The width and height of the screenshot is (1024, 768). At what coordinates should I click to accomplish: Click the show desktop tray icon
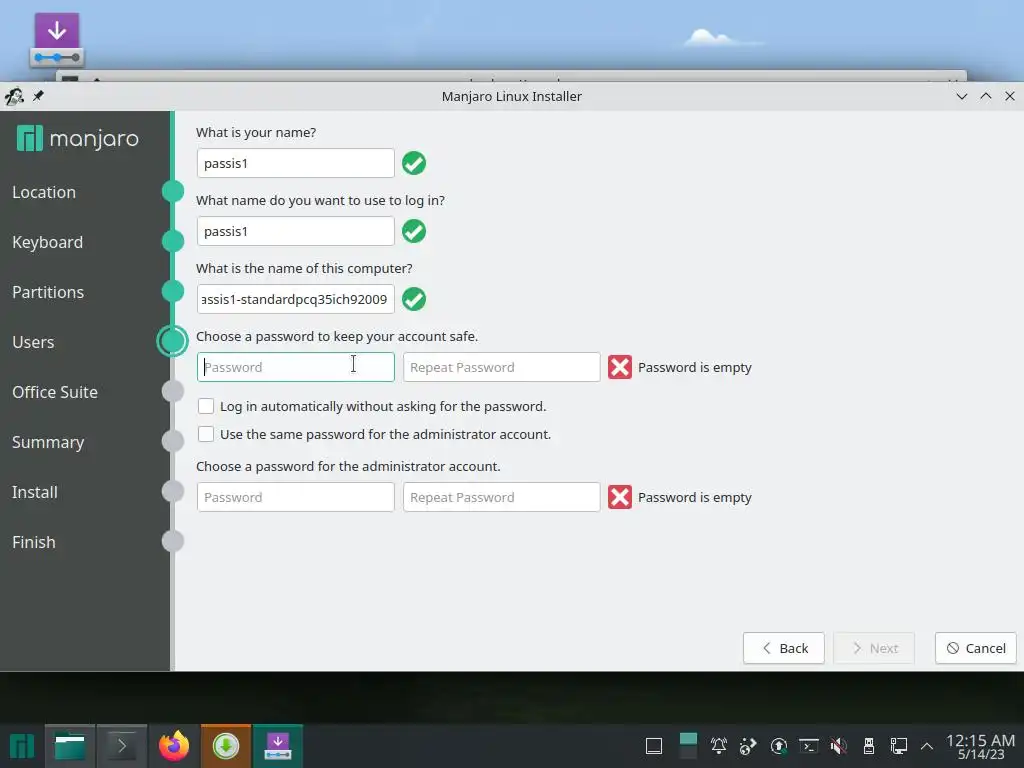[654, 746]
